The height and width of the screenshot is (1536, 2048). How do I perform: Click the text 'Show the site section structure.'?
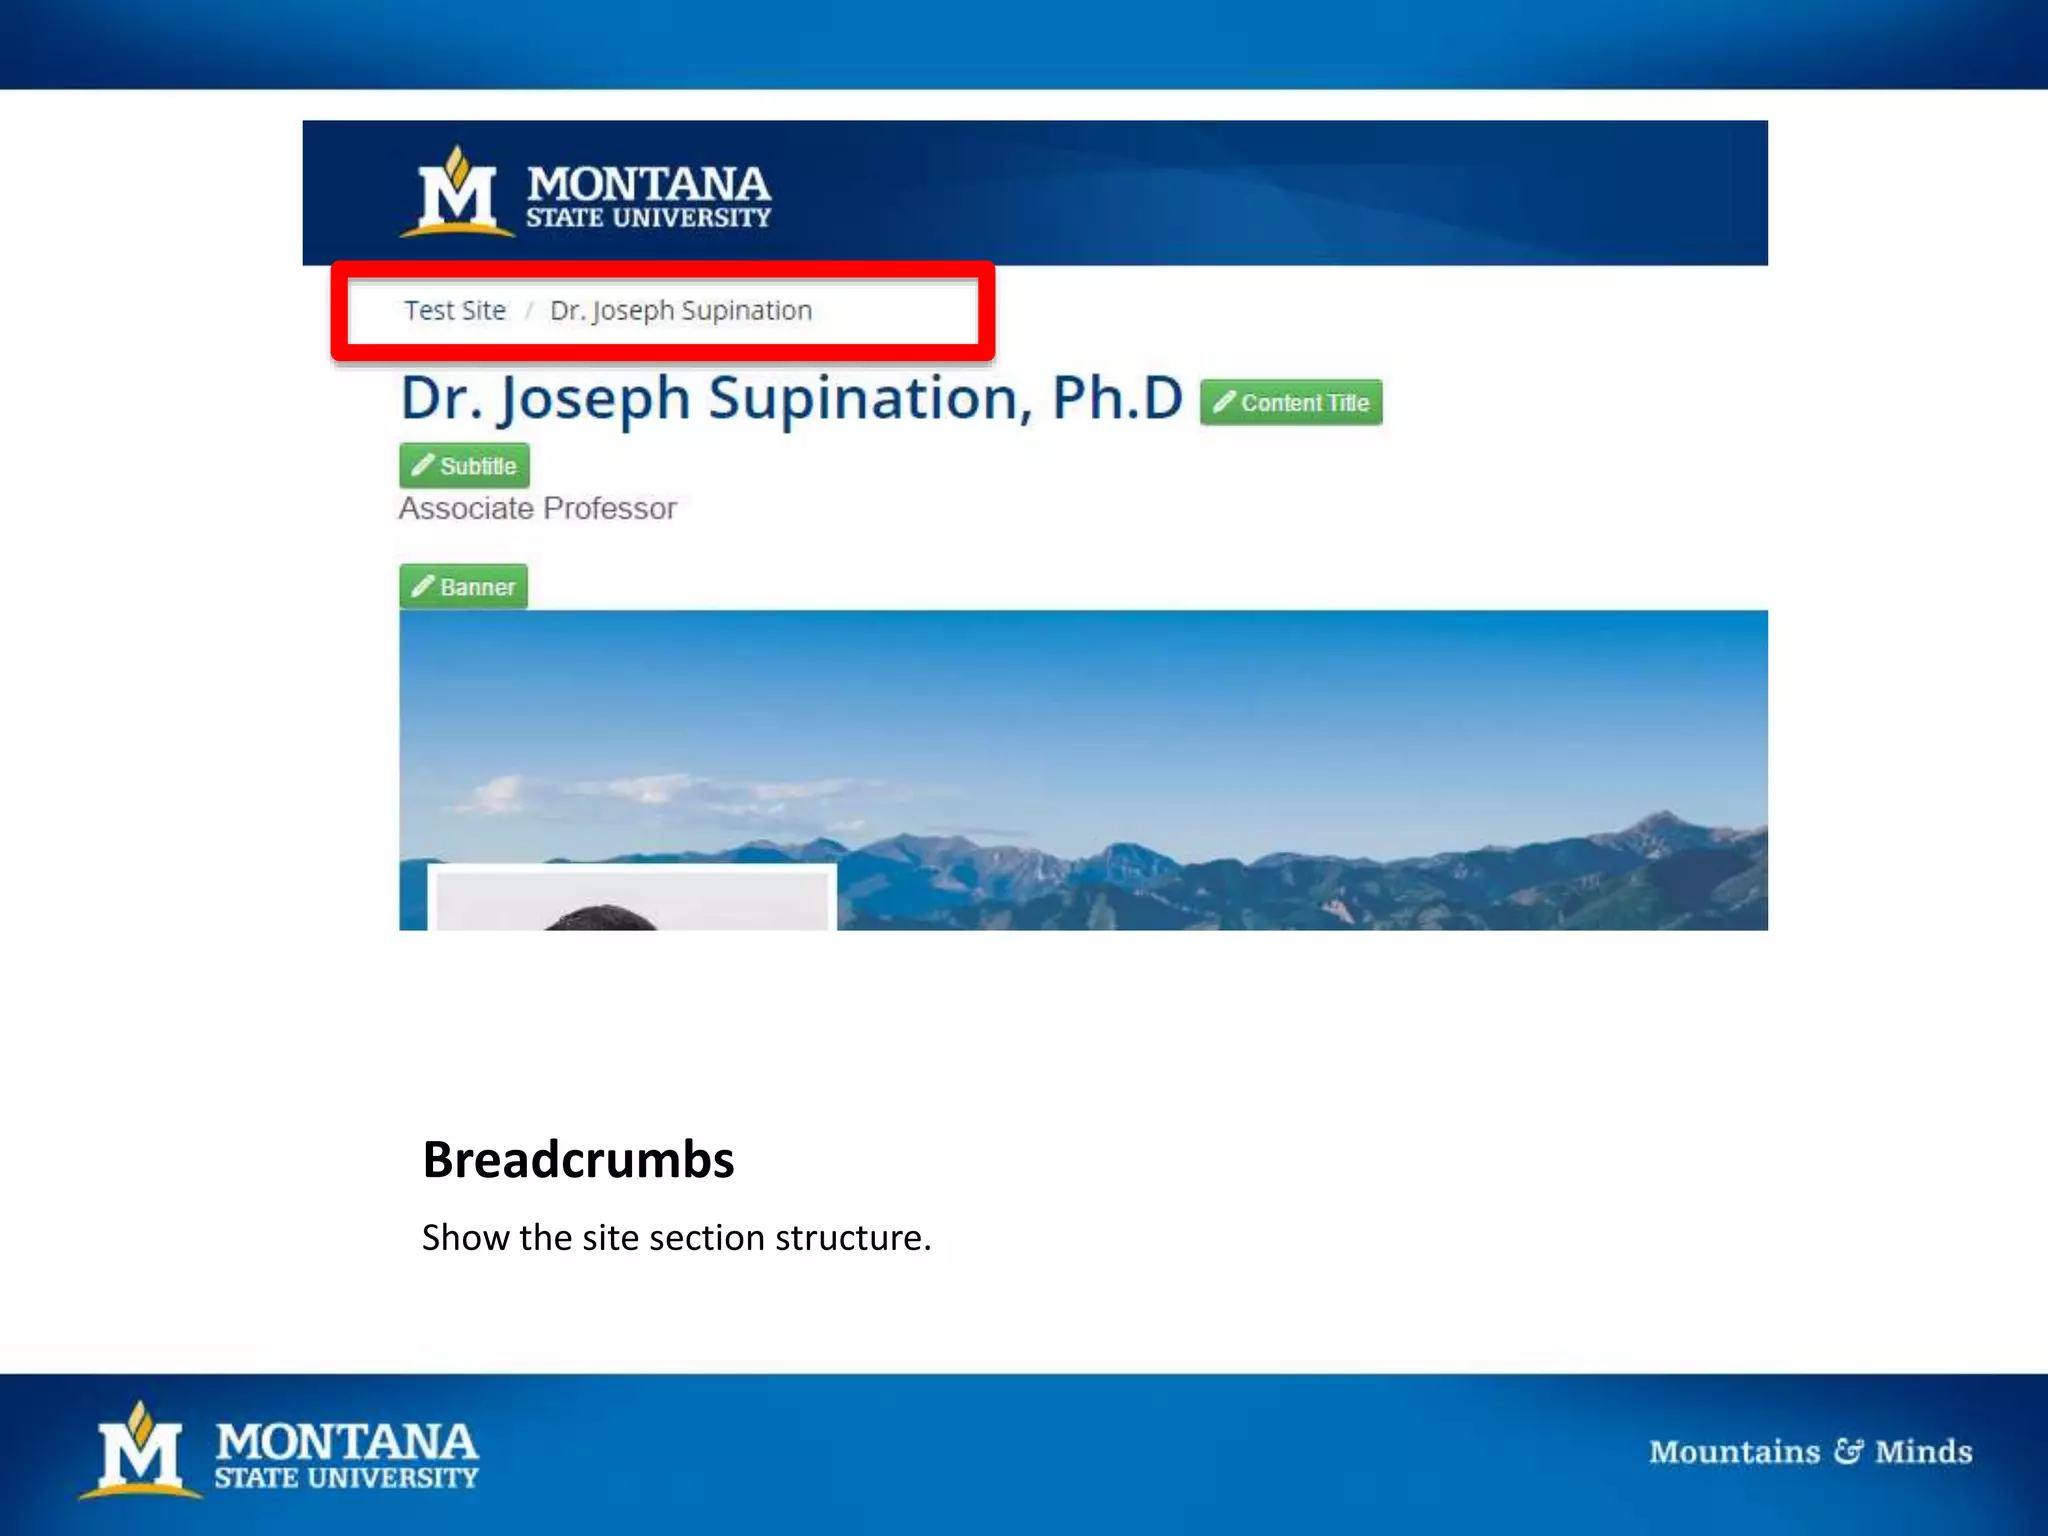tap(676, 1238)
